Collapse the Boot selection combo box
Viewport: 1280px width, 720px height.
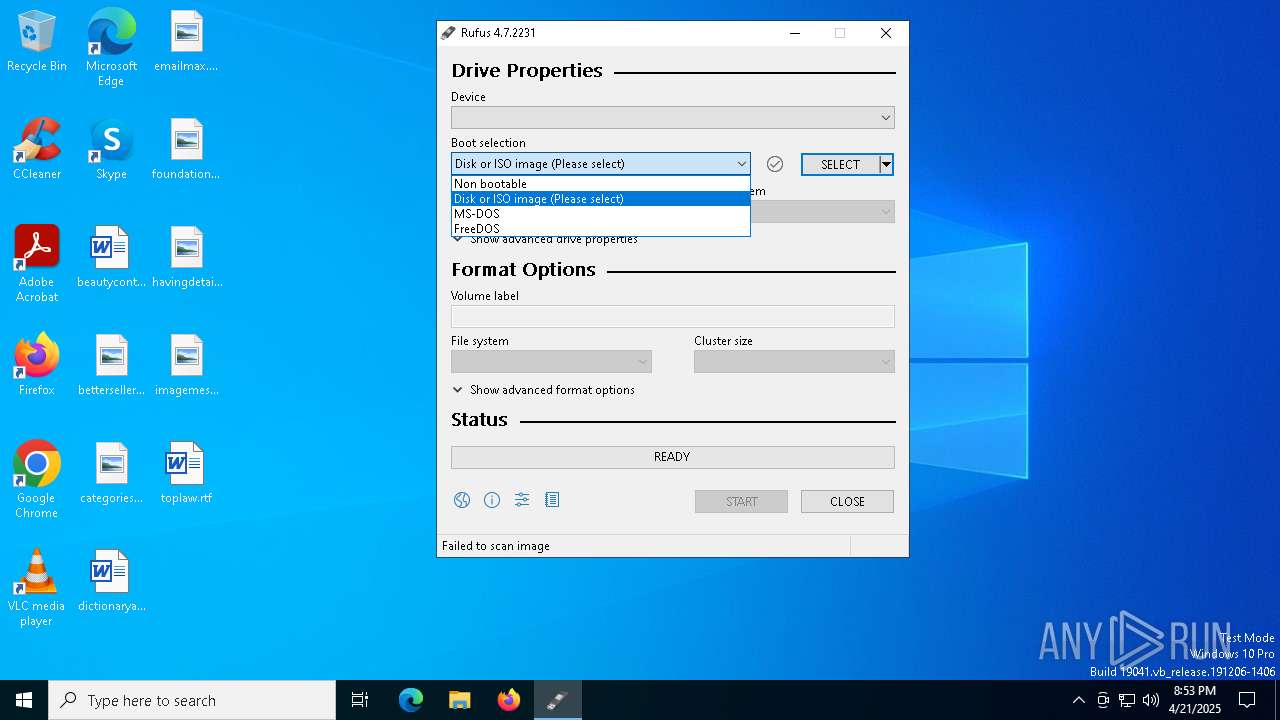pyautogui.click(x=601, y=164)
